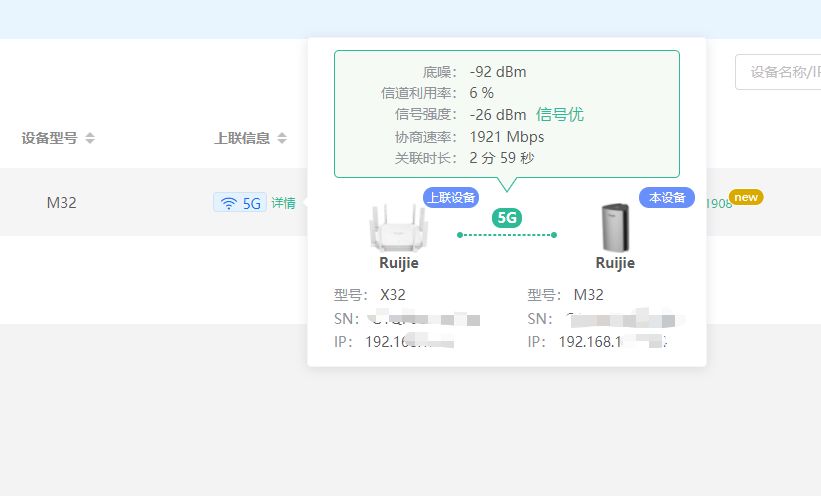Image resolution: width=821 pixels, height=496 pixels.
Task: Click the uplink device SN field
Action: coord(407,318)
